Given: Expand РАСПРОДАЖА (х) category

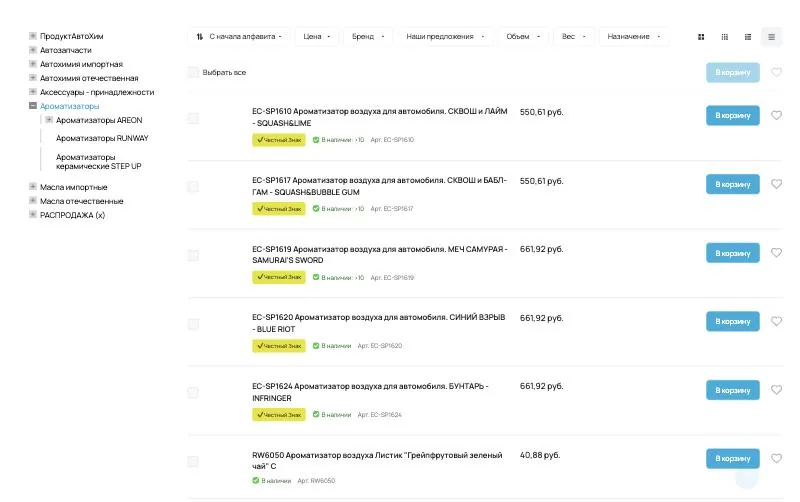Looking at the screenshot, I should (x=33, y=215).
